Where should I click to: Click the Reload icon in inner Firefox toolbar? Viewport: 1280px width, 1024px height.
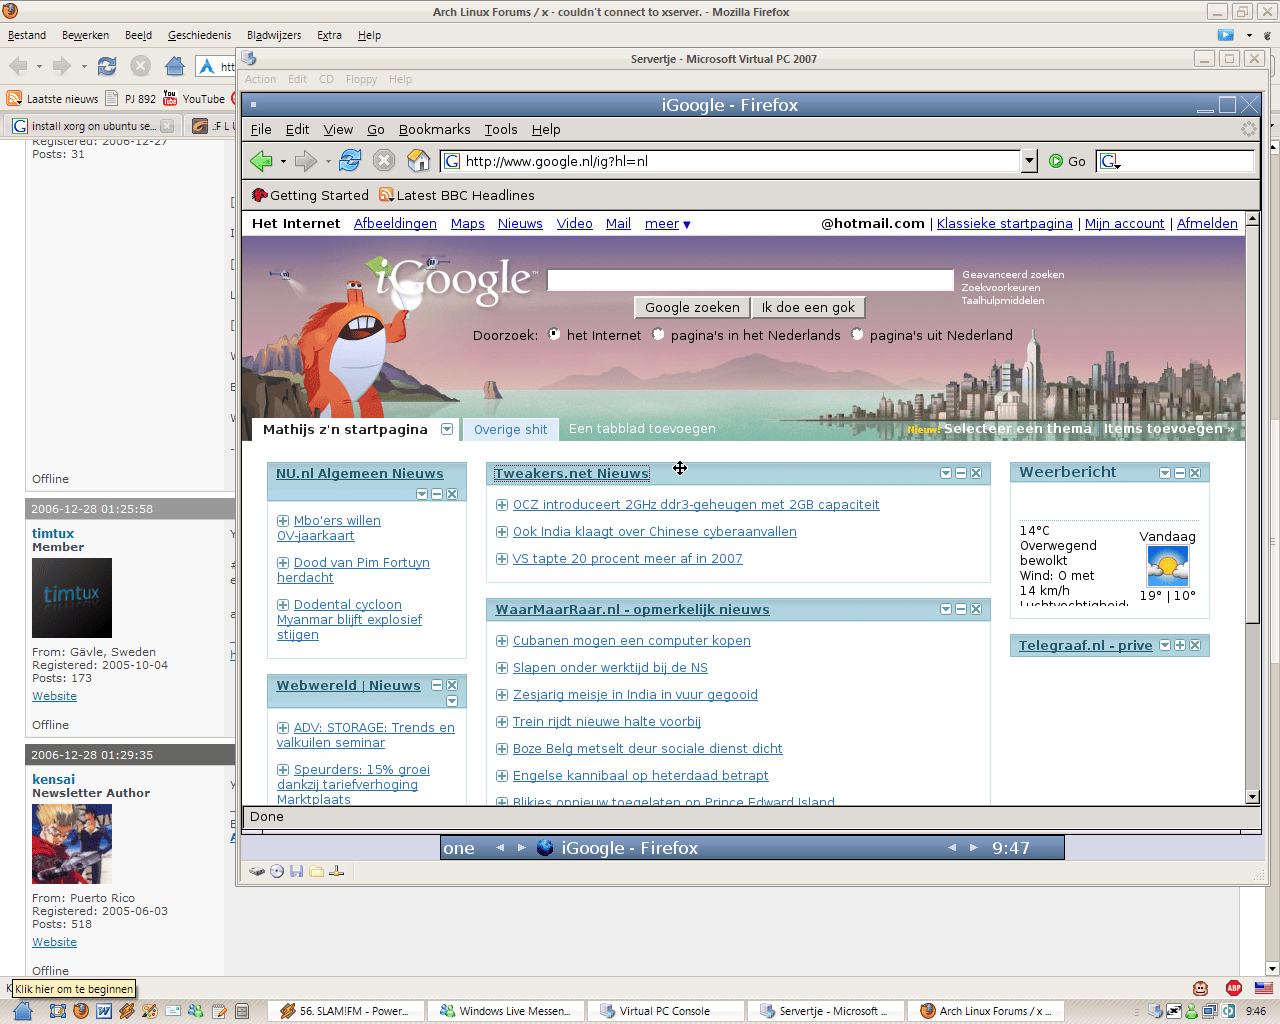[x=350, y=161]
